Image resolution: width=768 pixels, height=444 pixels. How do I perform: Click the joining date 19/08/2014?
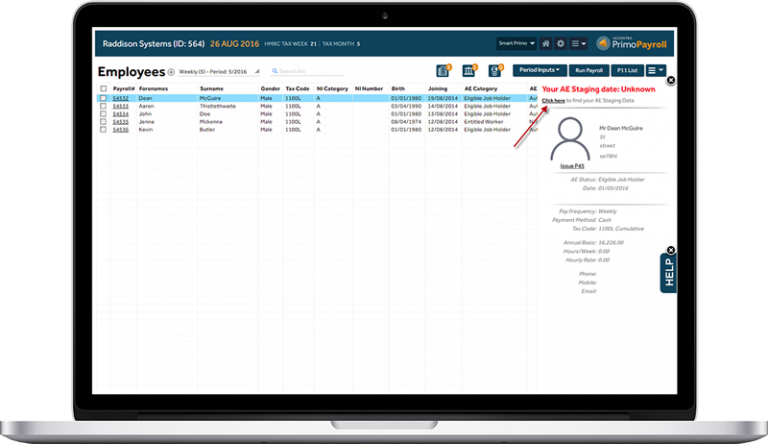tap(443, 98)
